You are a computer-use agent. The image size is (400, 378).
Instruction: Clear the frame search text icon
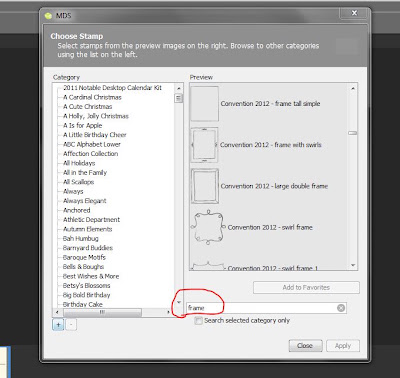(x=341, y=308)
